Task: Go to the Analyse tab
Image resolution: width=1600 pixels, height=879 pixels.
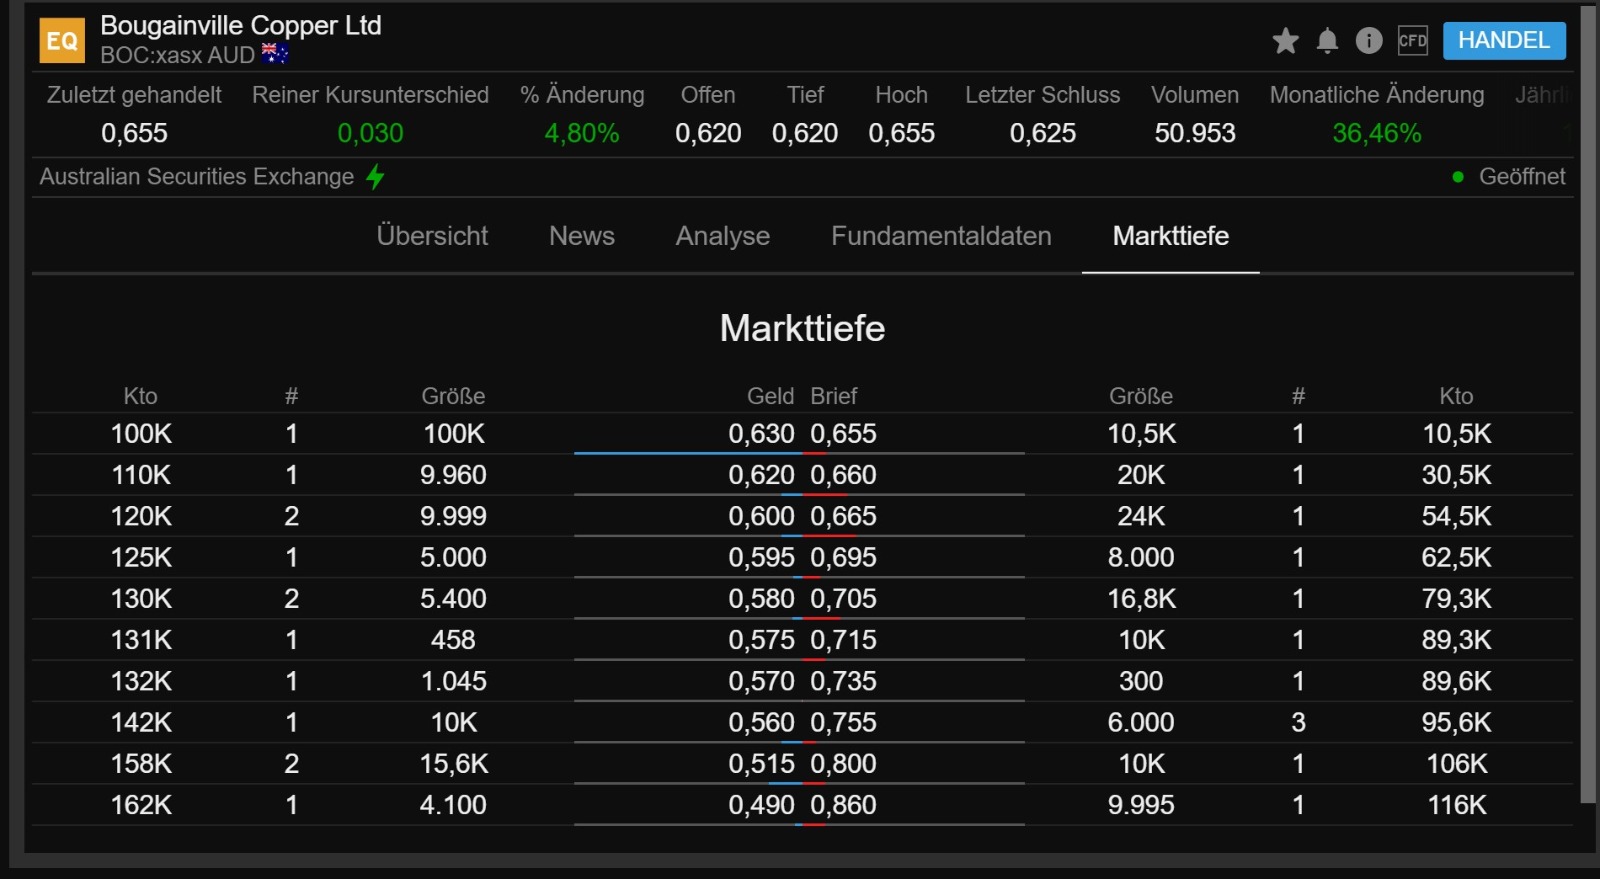Action: tap(723, 236)
